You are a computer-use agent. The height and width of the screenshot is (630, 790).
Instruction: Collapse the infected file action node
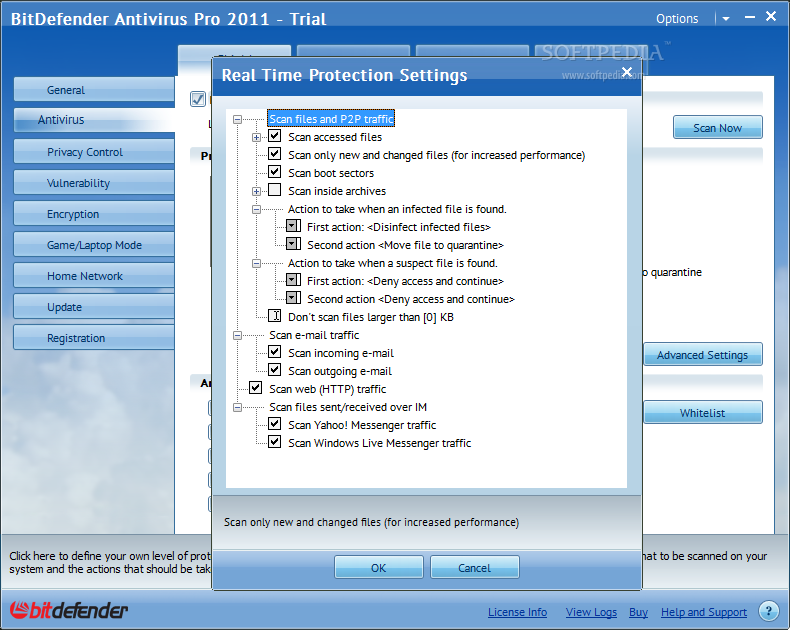pos(256,209)
